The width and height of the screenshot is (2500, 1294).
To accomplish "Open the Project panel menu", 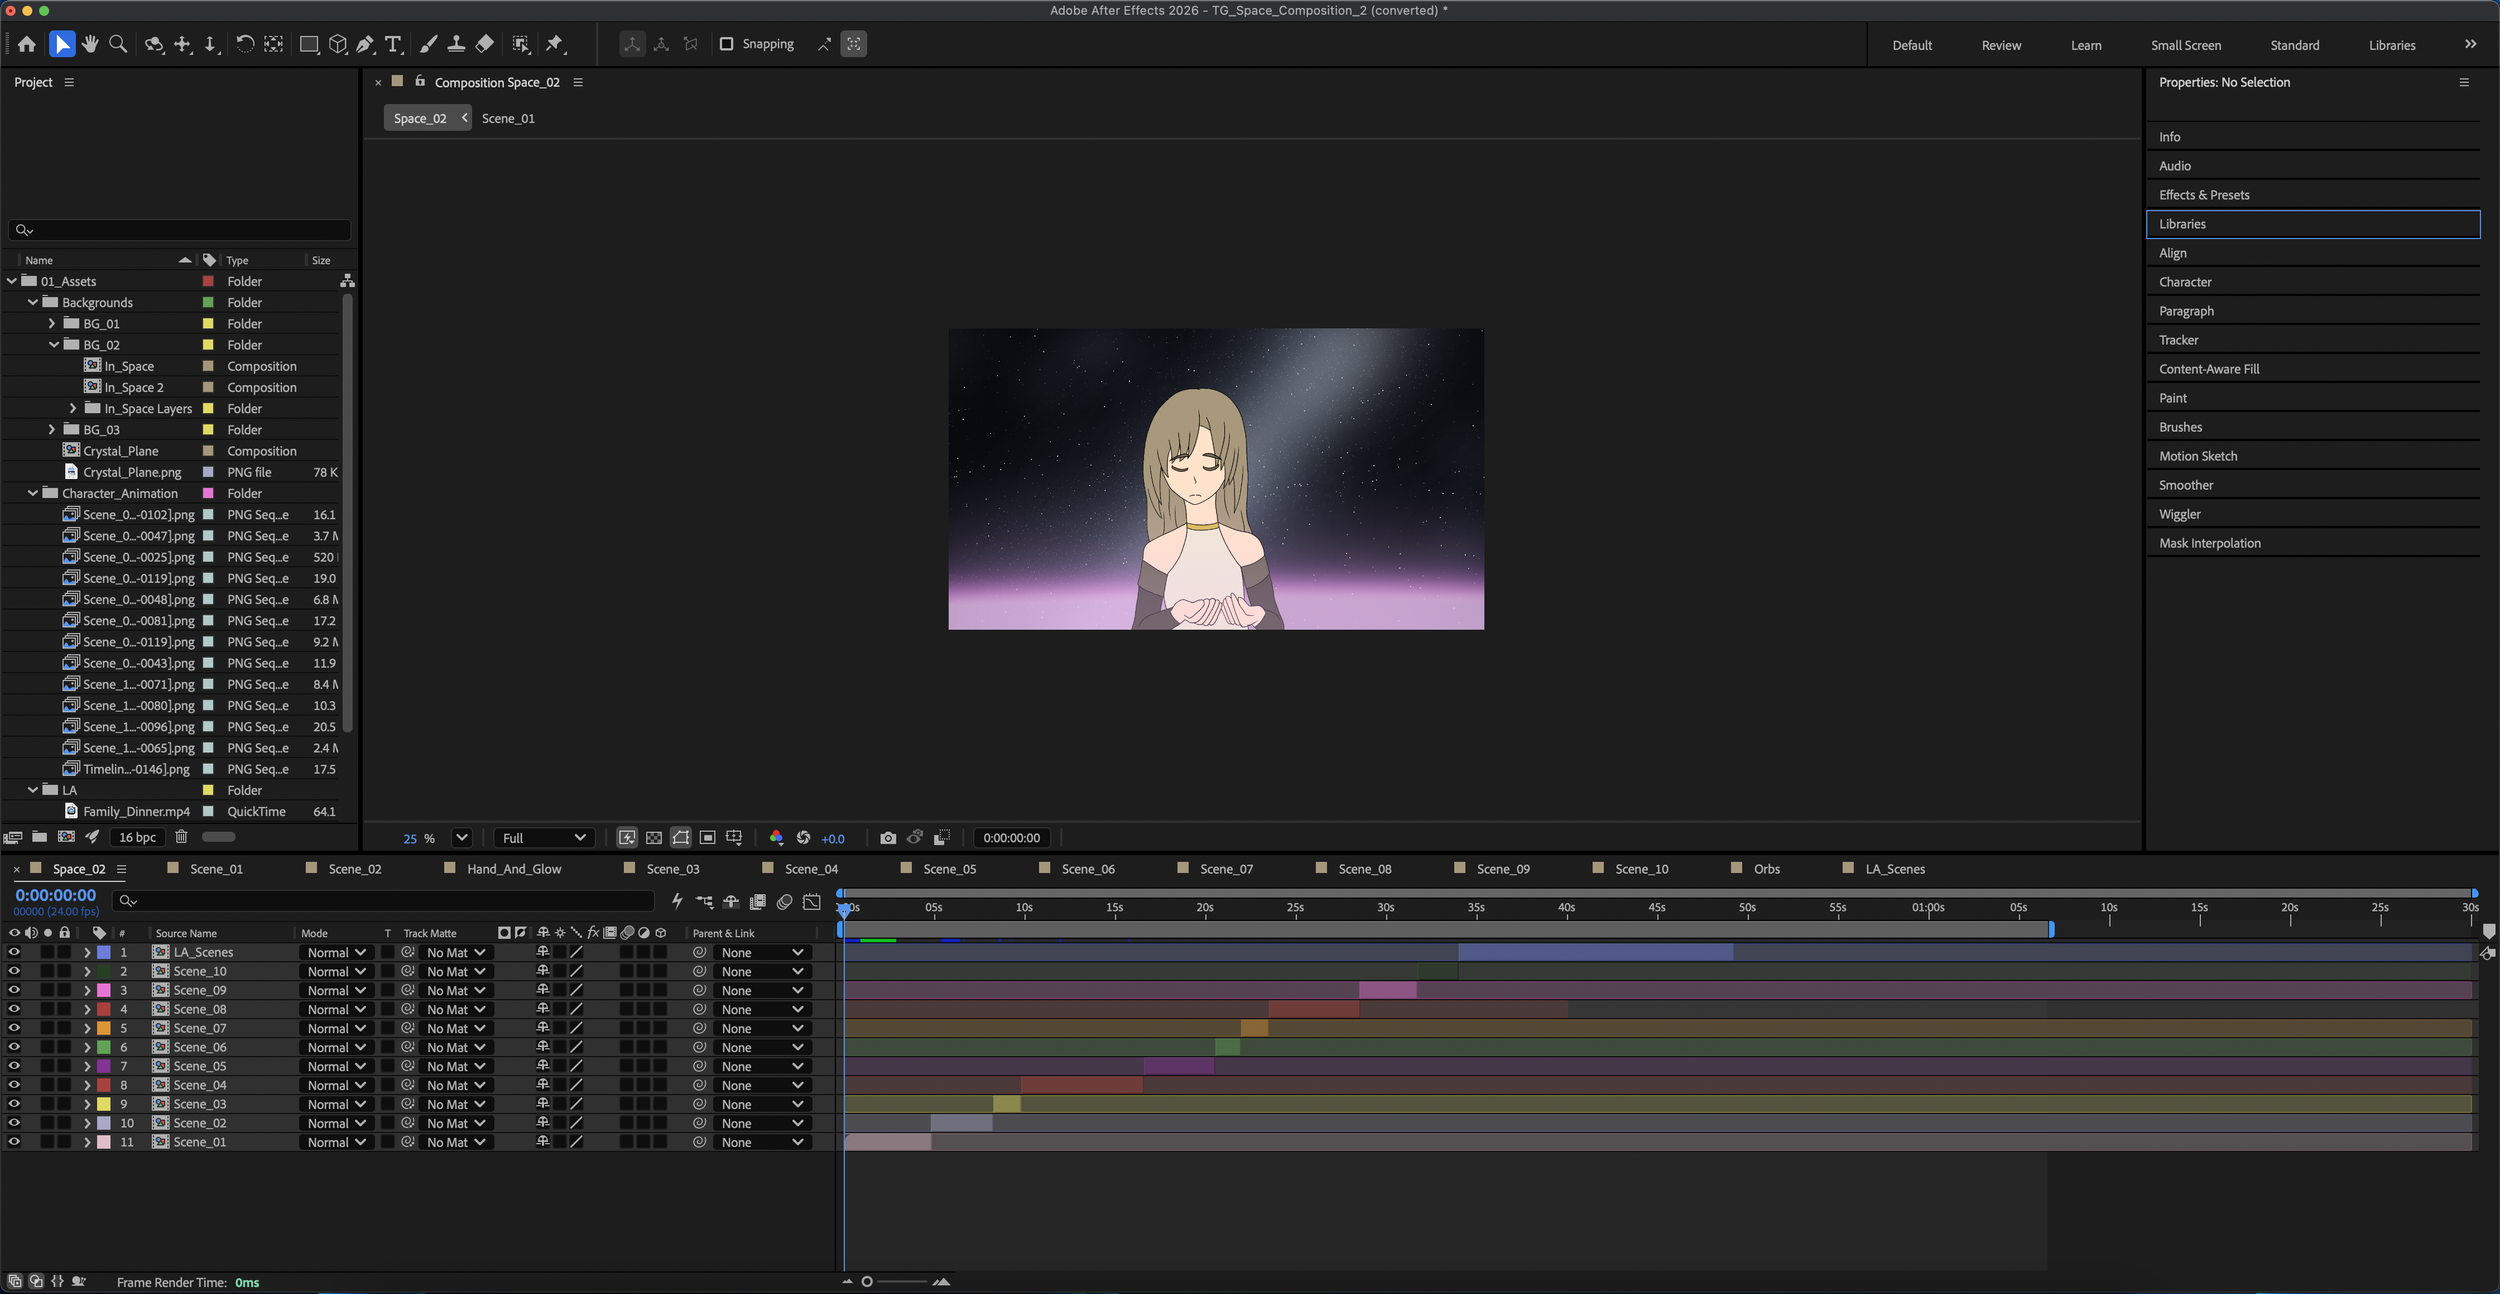I will (x=69, y=82).
